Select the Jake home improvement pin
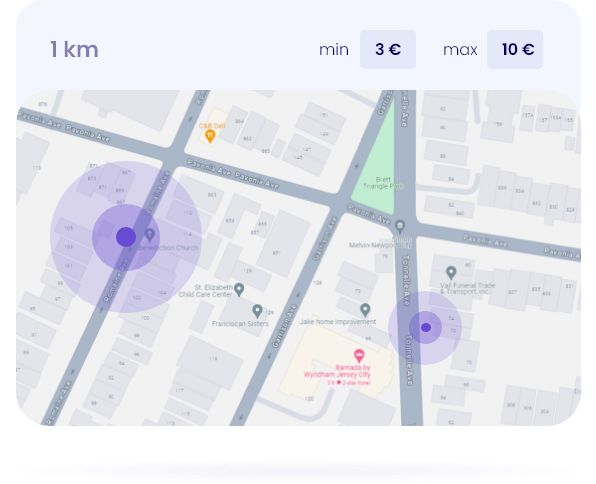This screenshot has height=484, width=596. [x=365, y=310]
